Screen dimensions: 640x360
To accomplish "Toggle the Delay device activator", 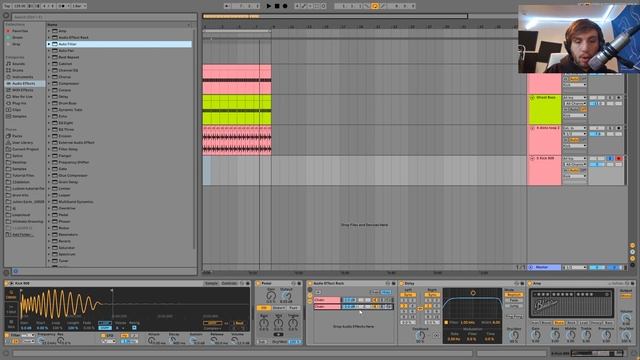I will 402,283.
